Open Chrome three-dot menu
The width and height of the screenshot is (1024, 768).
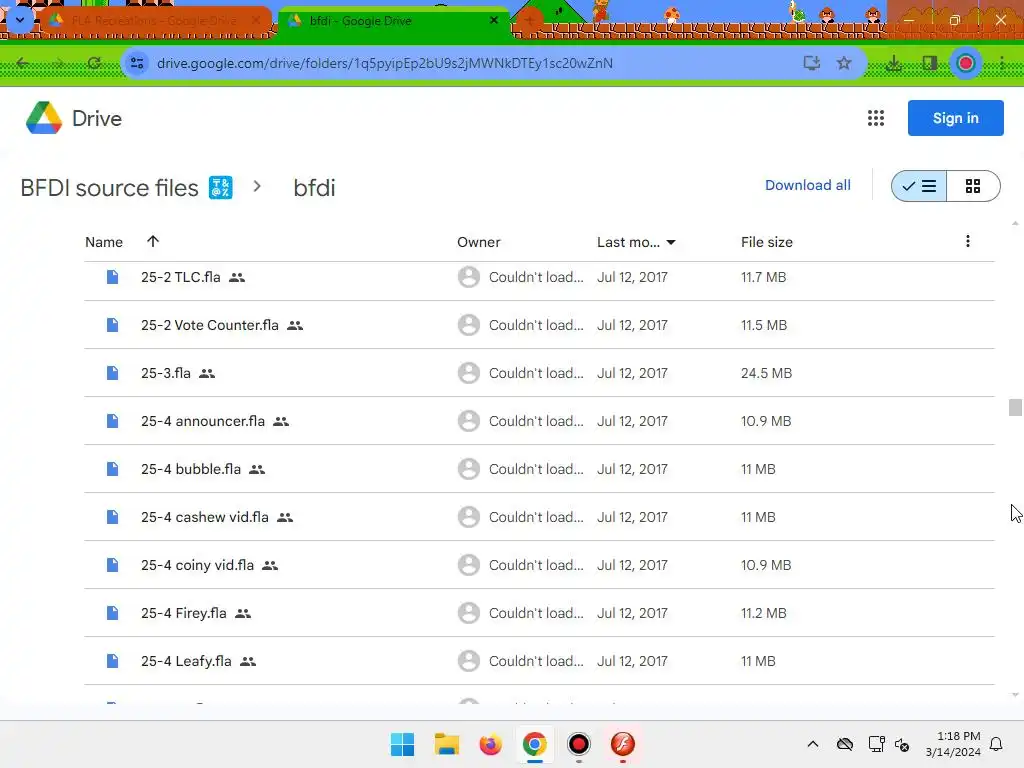(x=1002, y=63)
